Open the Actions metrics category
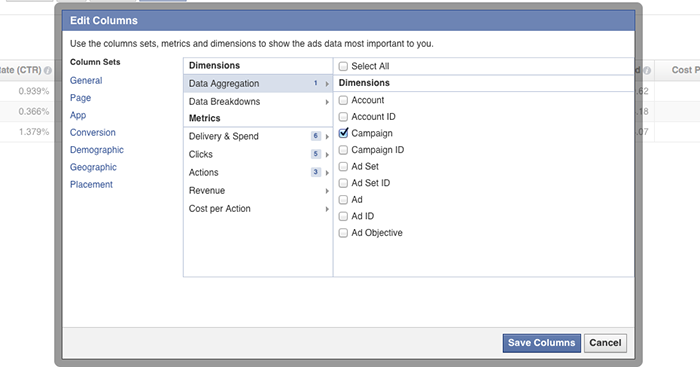 (258, 172)
